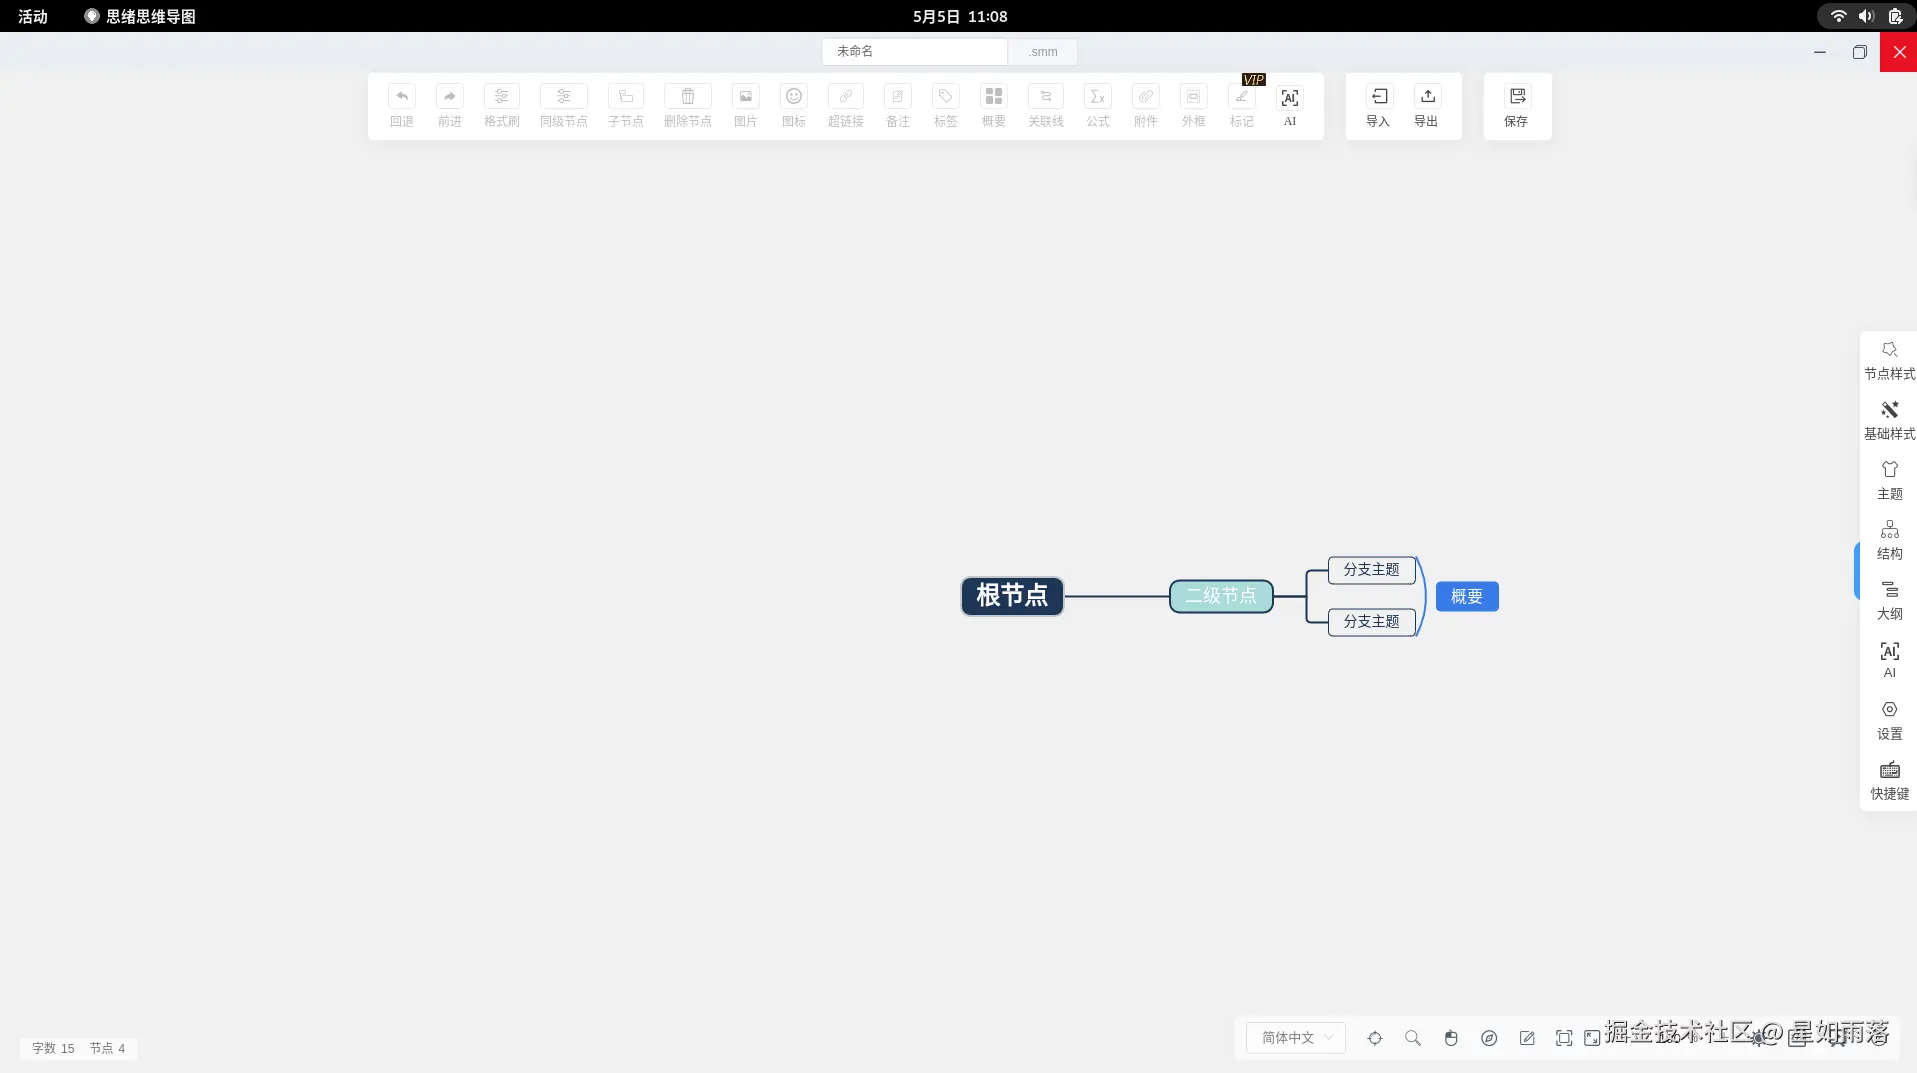Viewport: 1917px width, 1073px height.
Task: Open the 结构 structure panel
Action: point(1889,540)
